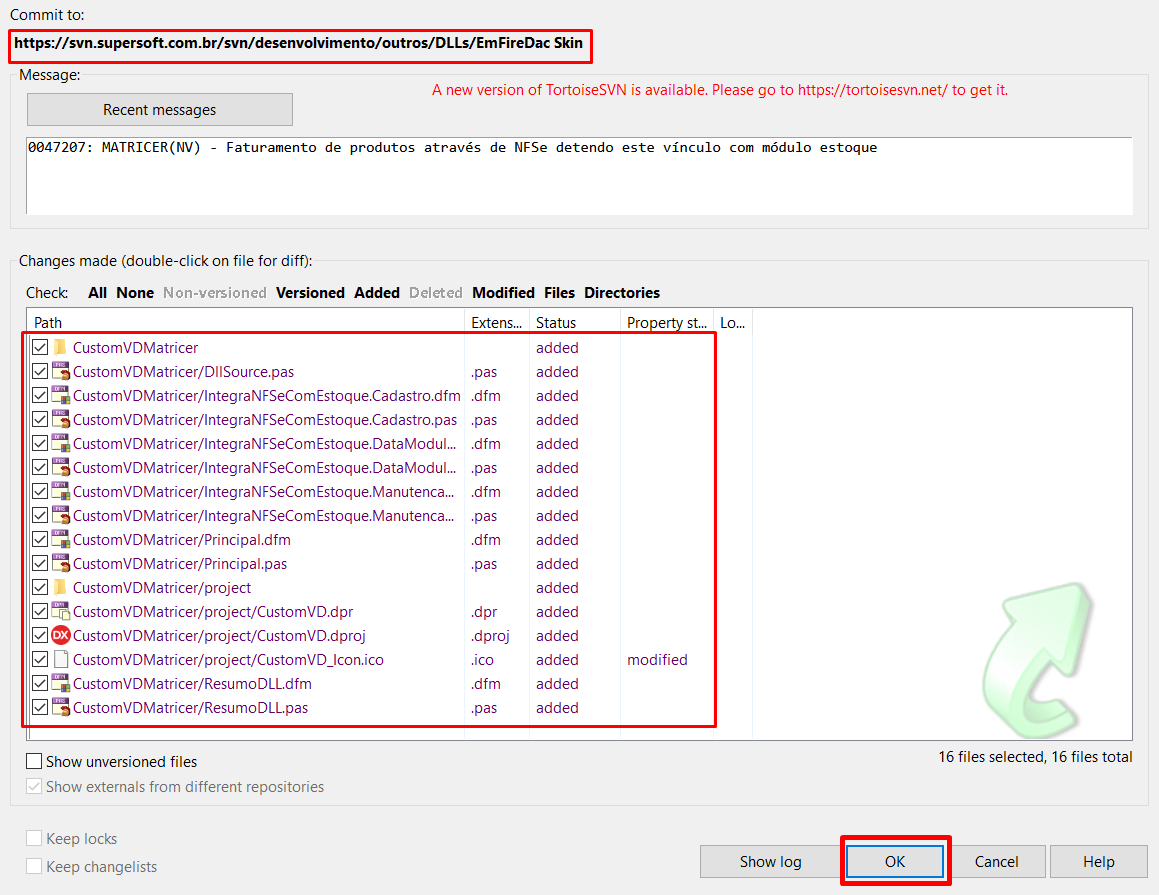Click the CustomVDMatricer folder icon
The height and width of the screenshot is (895, 1159).
point(60,348)
